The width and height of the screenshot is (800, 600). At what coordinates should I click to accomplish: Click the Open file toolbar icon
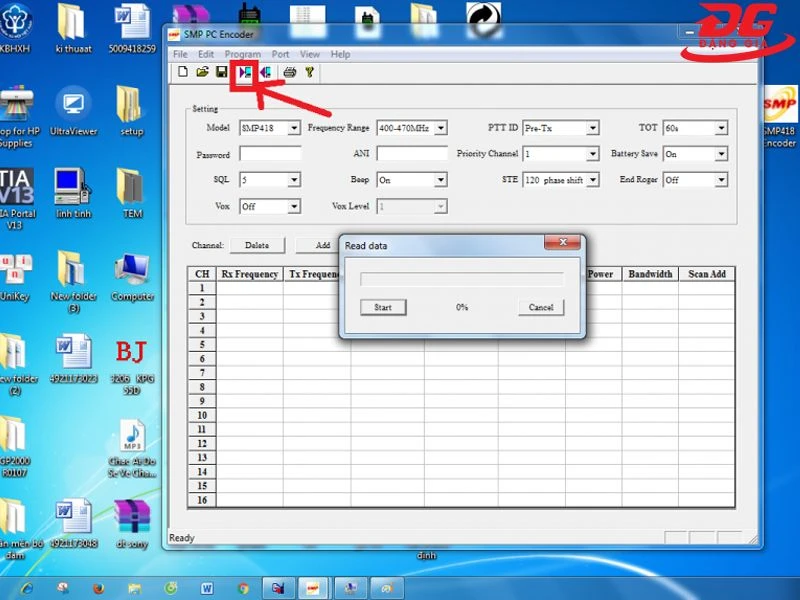point(202,72)
